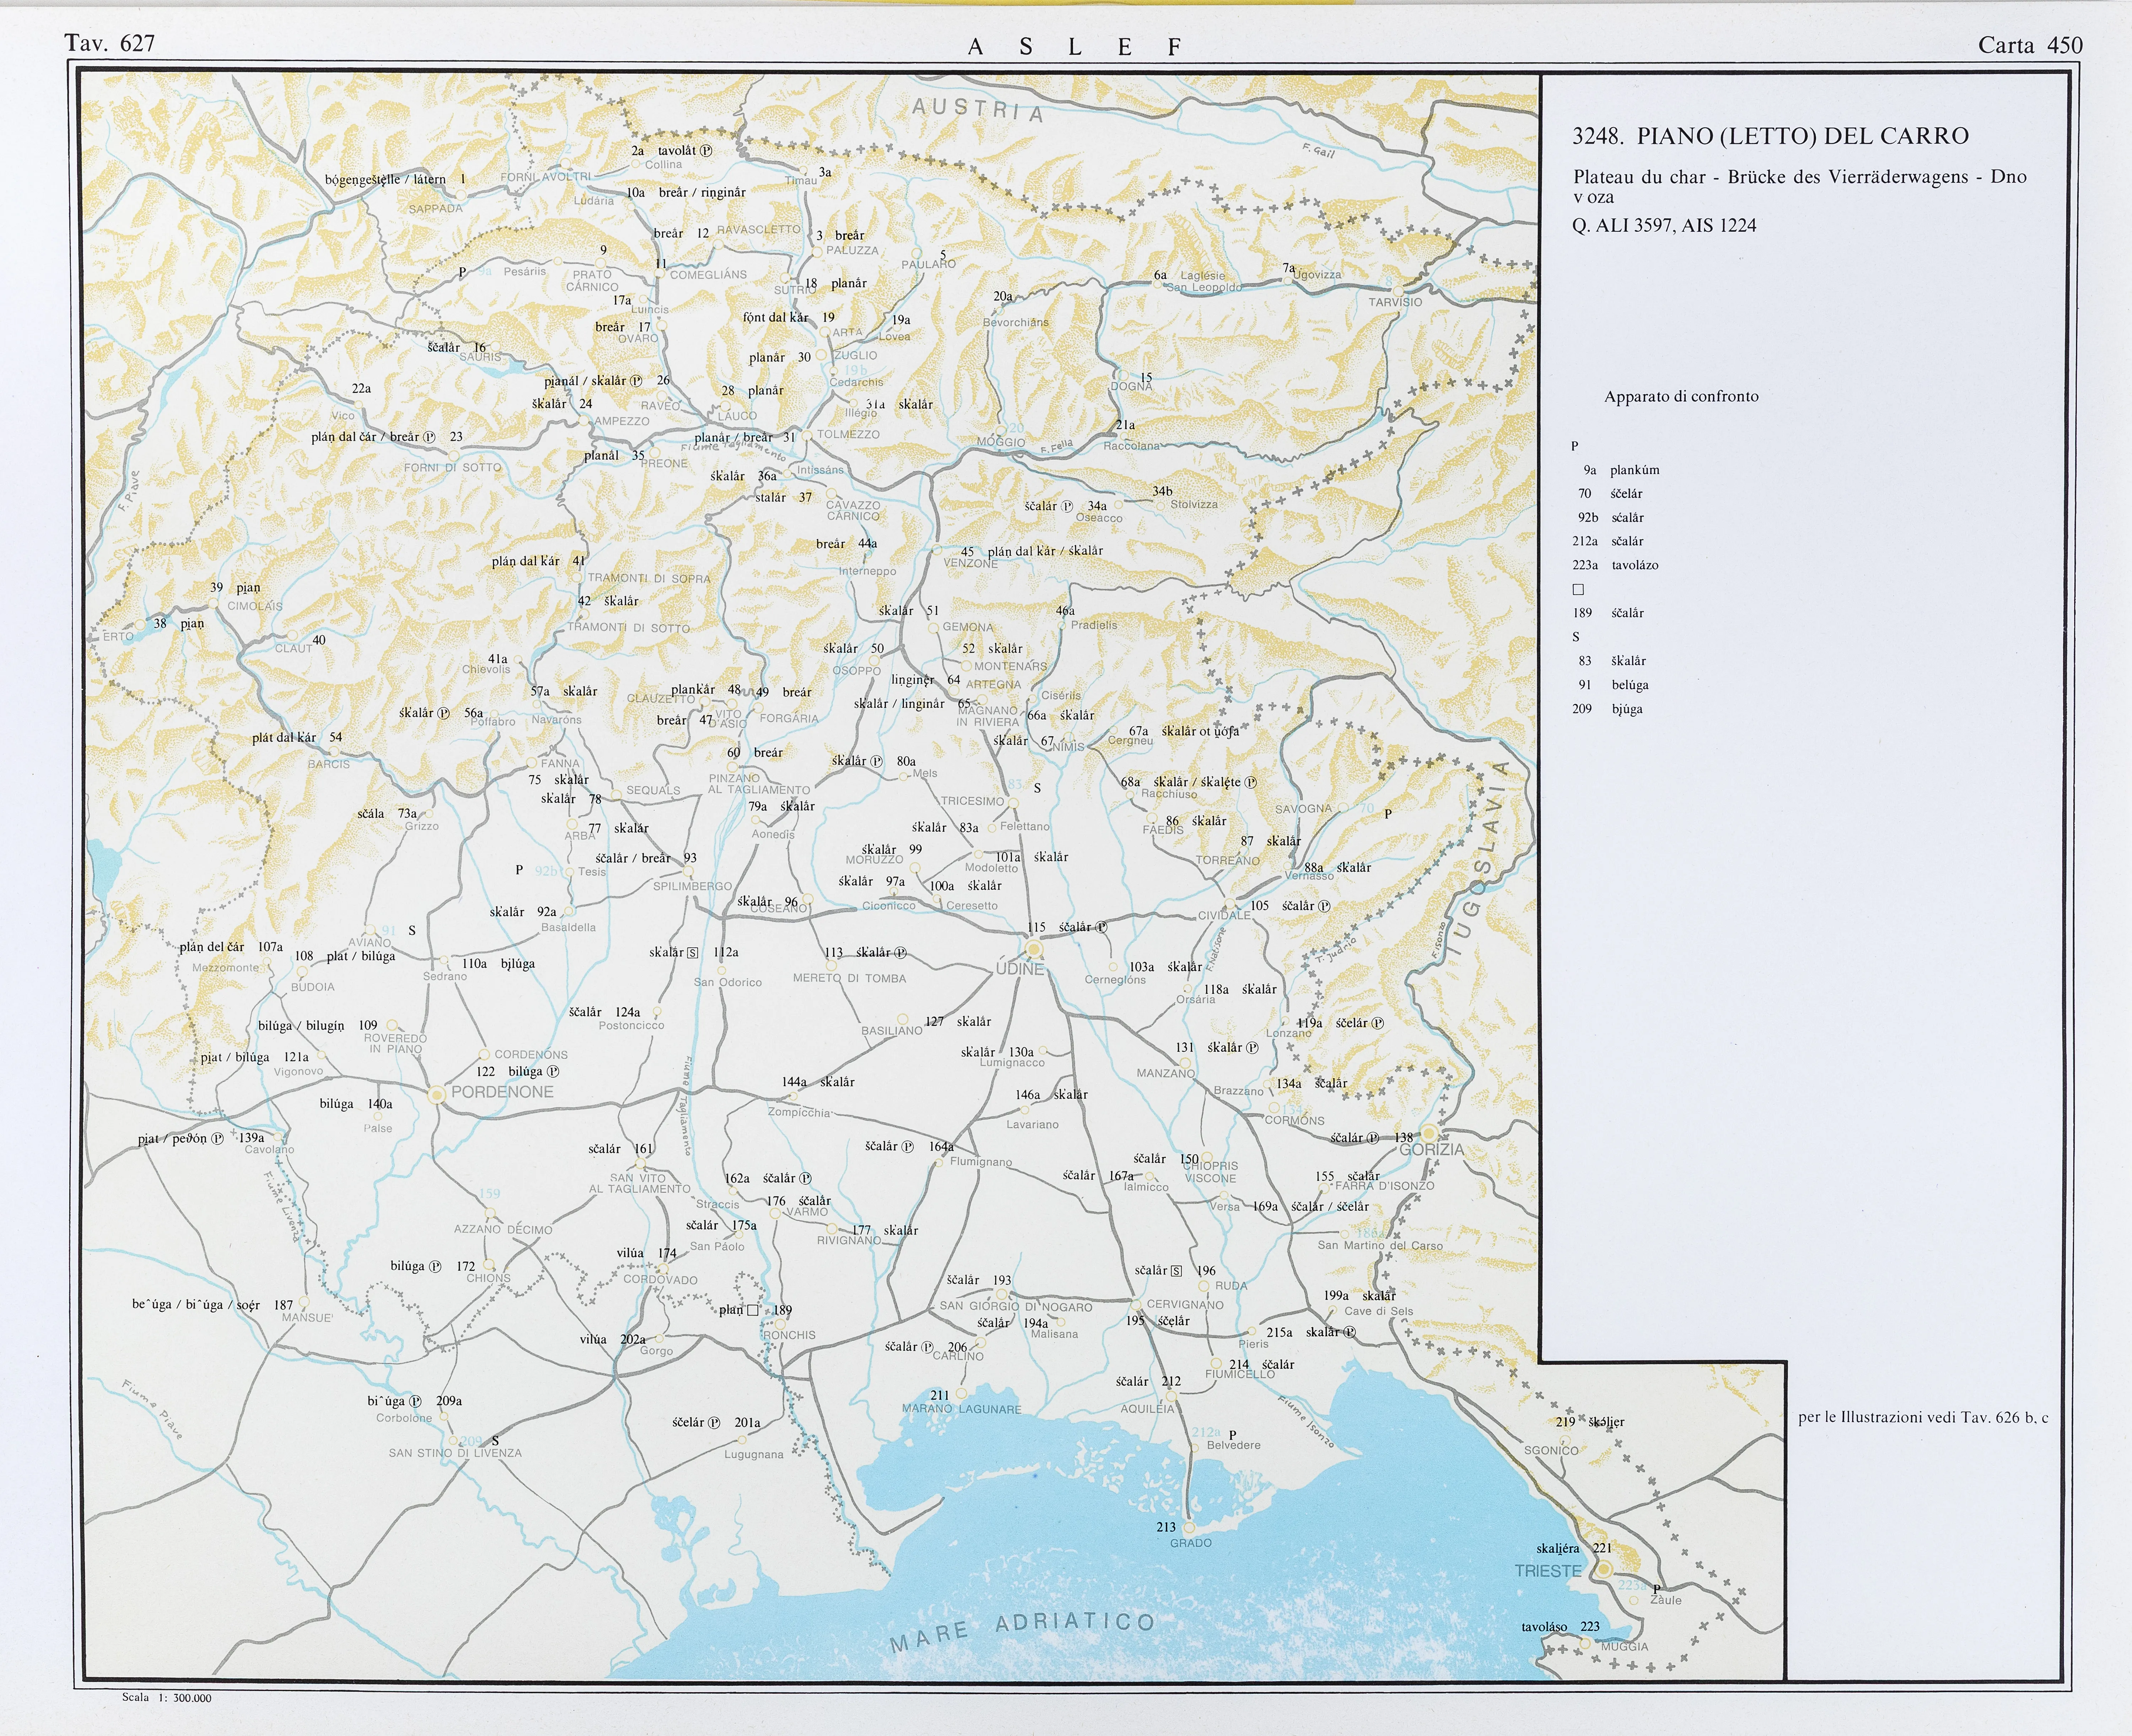This screenshot has height=1736, width=2132.
Task: Click the 'Tav. 627' label at top left
Action: (x=110, y=43)
